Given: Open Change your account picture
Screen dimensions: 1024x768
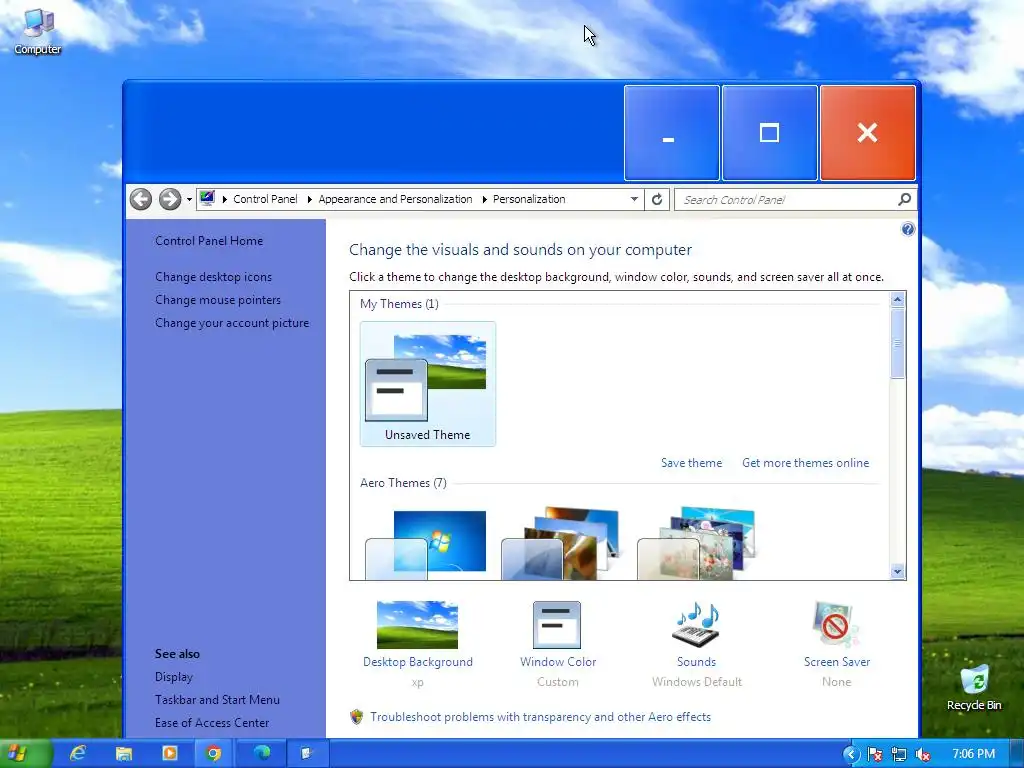Looking at the screenshot, I should tap(232, 323).
